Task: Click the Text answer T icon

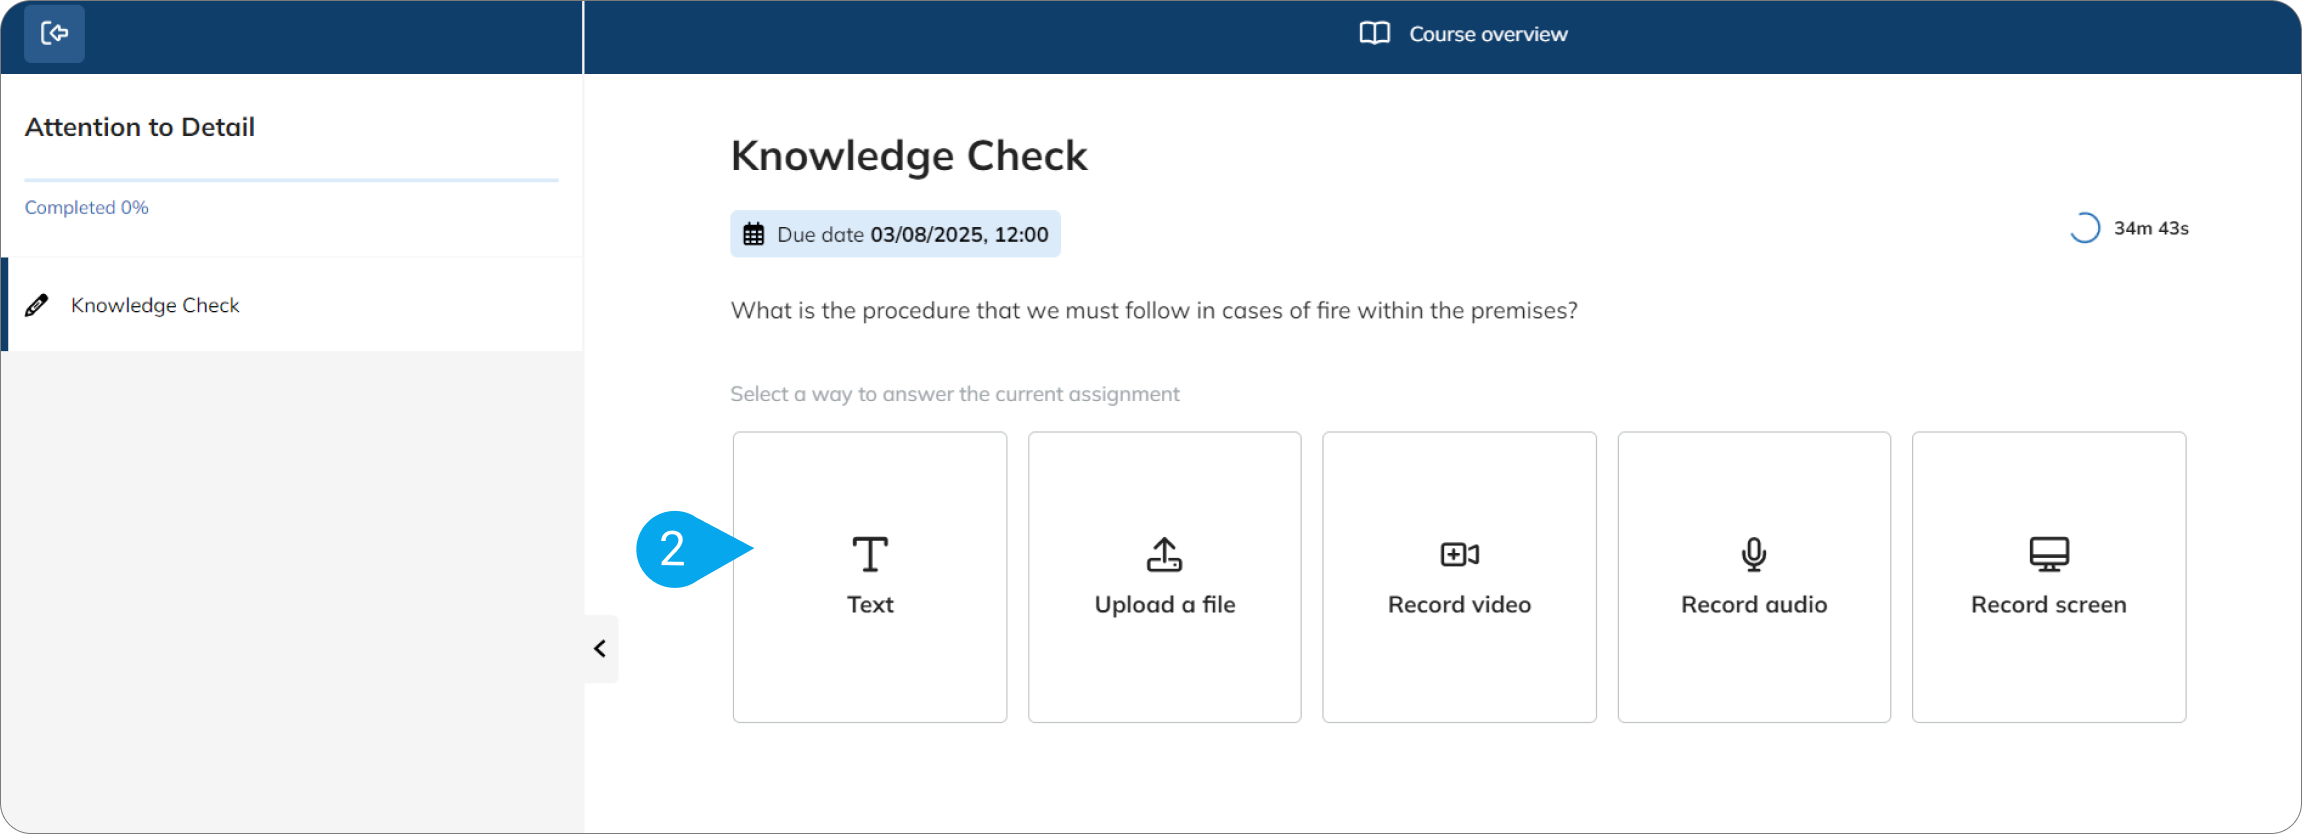Action: (870, 554)
